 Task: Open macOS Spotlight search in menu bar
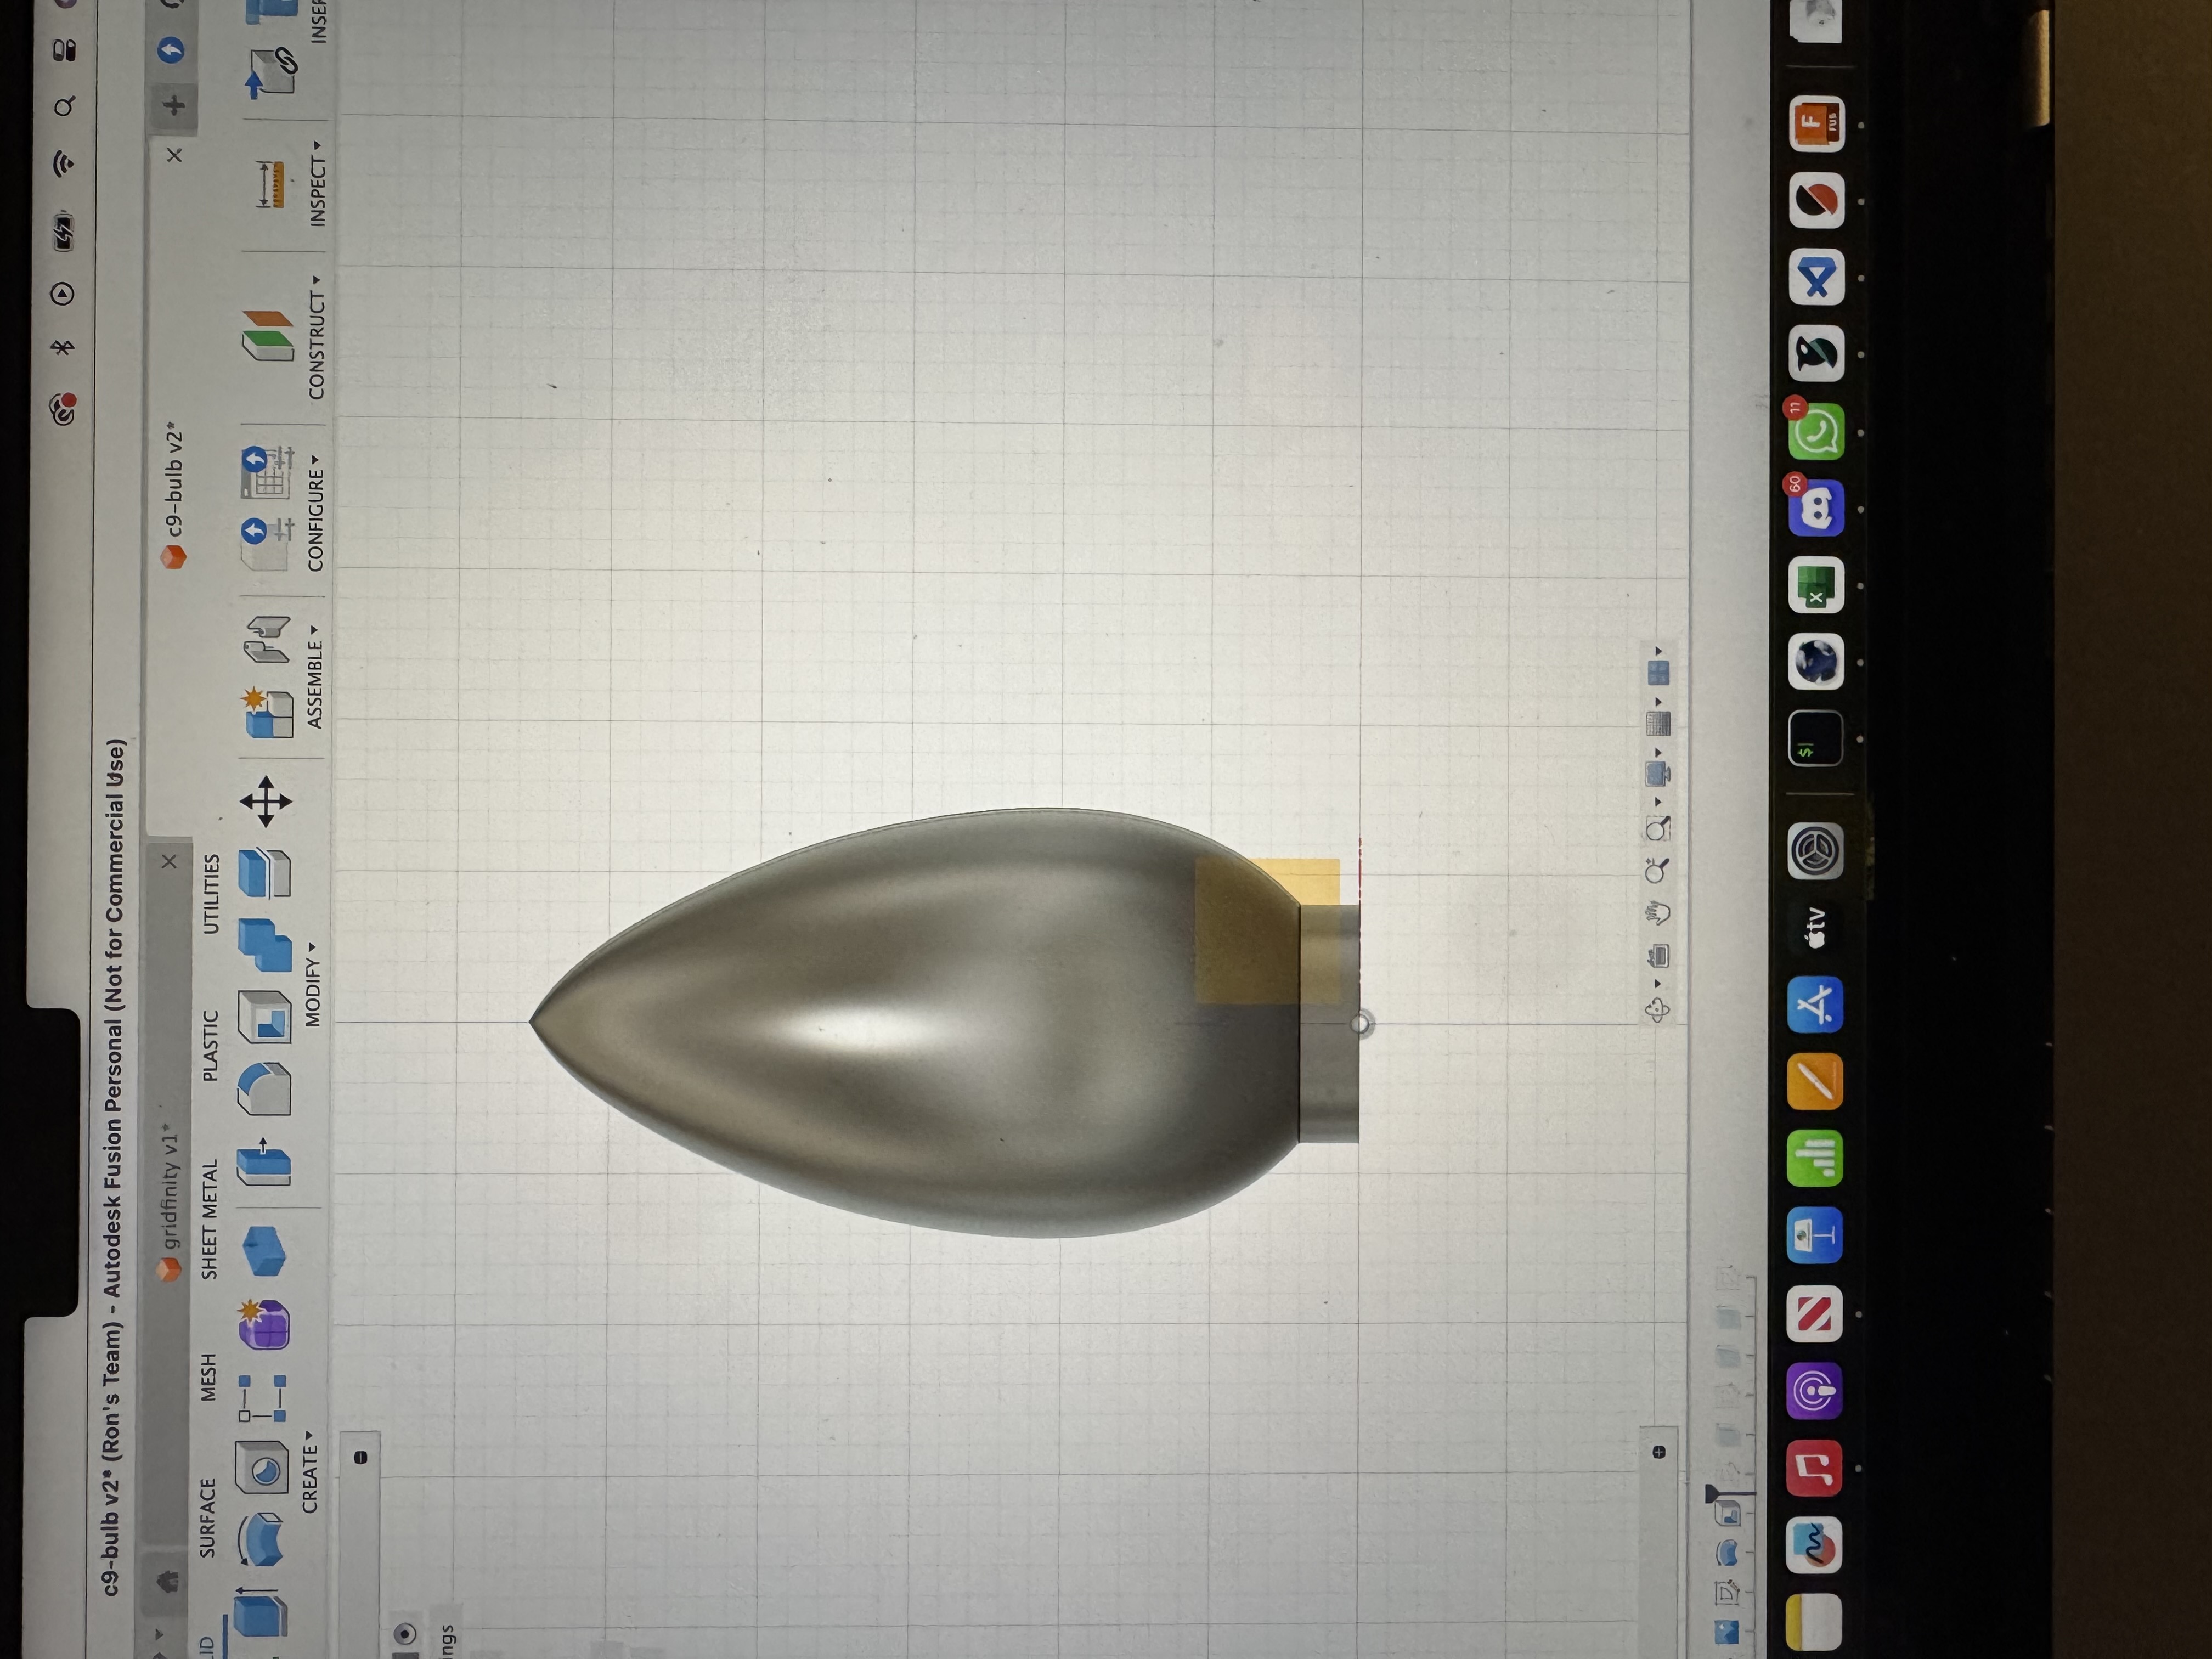(x=64, y=106)
